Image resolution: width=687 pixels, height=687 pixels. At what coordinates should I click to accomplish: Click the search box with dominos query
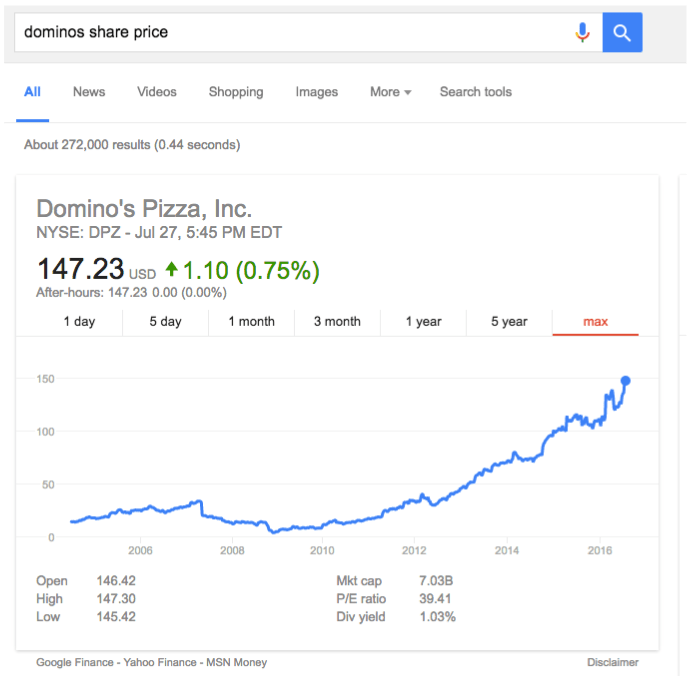294,32
